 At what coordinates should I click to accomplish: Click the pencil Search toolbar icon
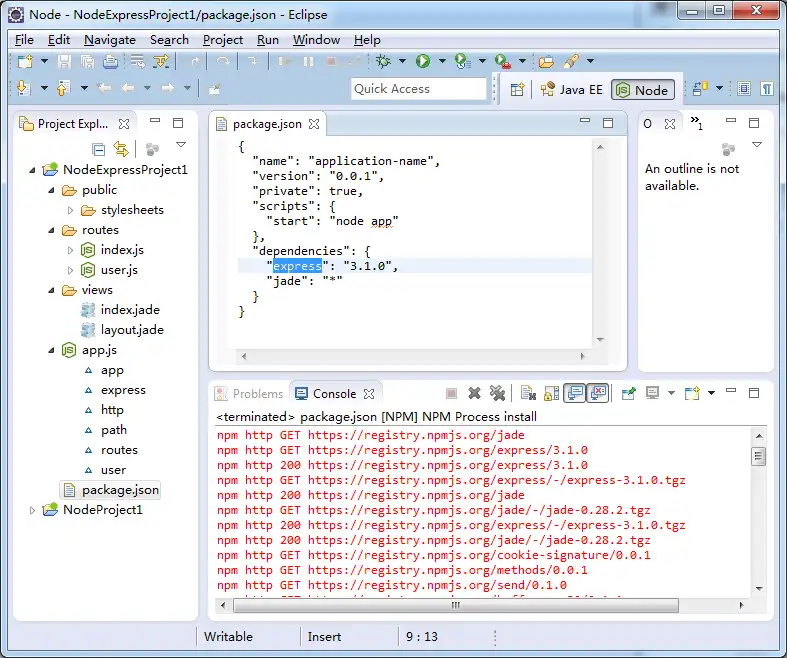[571, 61]
